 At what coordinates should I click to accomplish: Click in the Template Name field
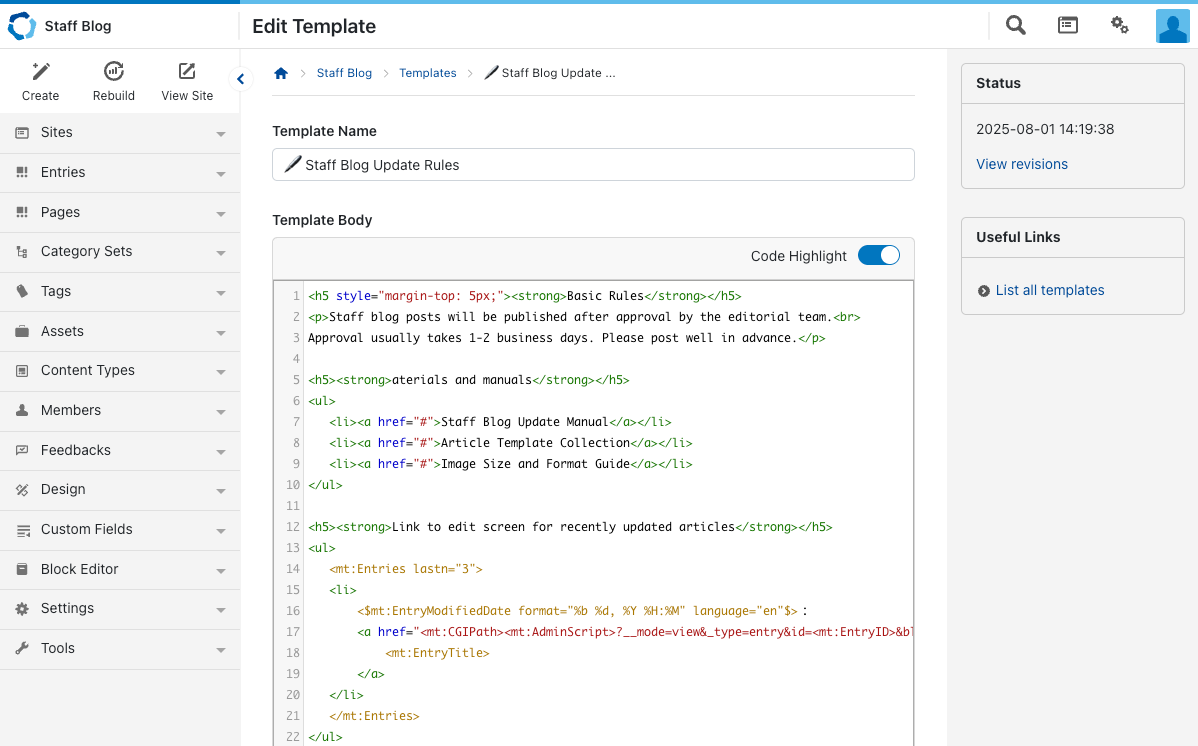(593, 165)
